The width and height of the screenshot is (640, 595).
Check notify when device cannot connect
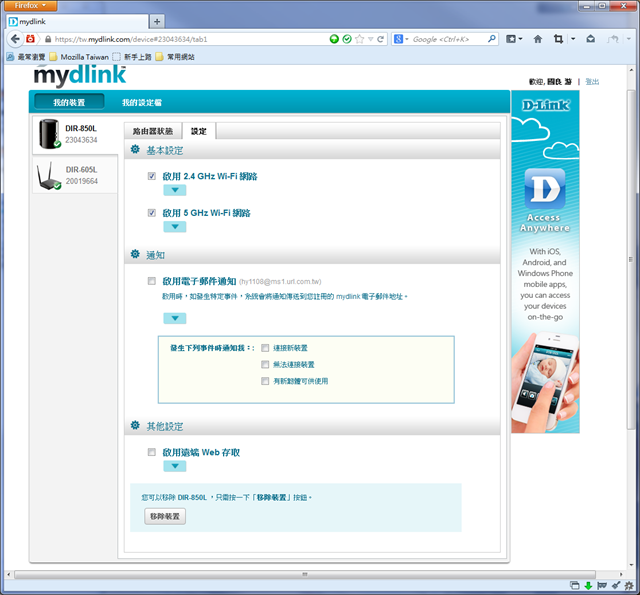265,364
